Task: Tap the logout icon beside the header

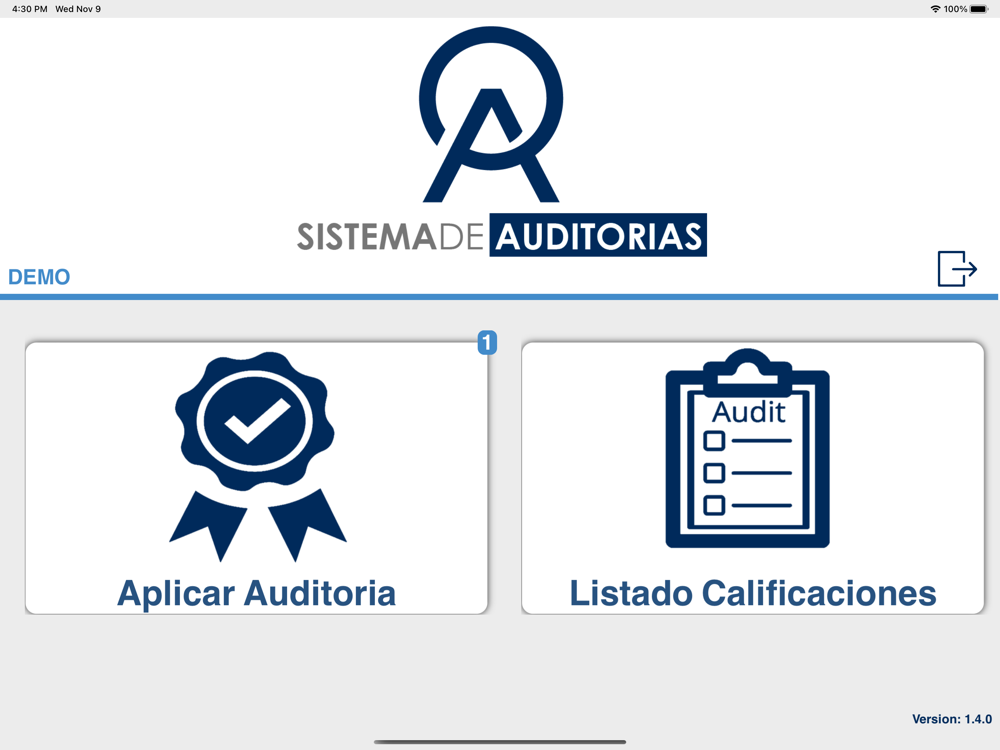Action: tap(957, 268)
